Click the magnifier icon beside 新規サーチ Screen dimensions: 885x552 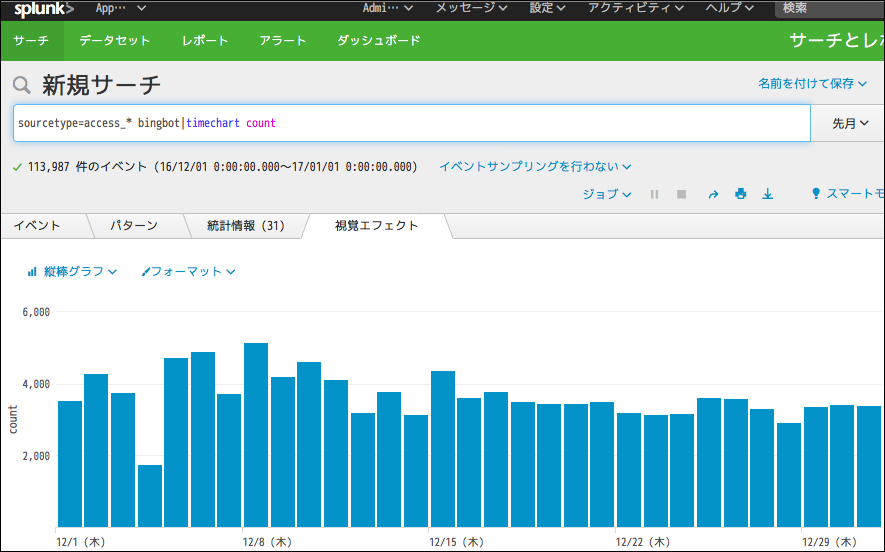coord(22,86)
